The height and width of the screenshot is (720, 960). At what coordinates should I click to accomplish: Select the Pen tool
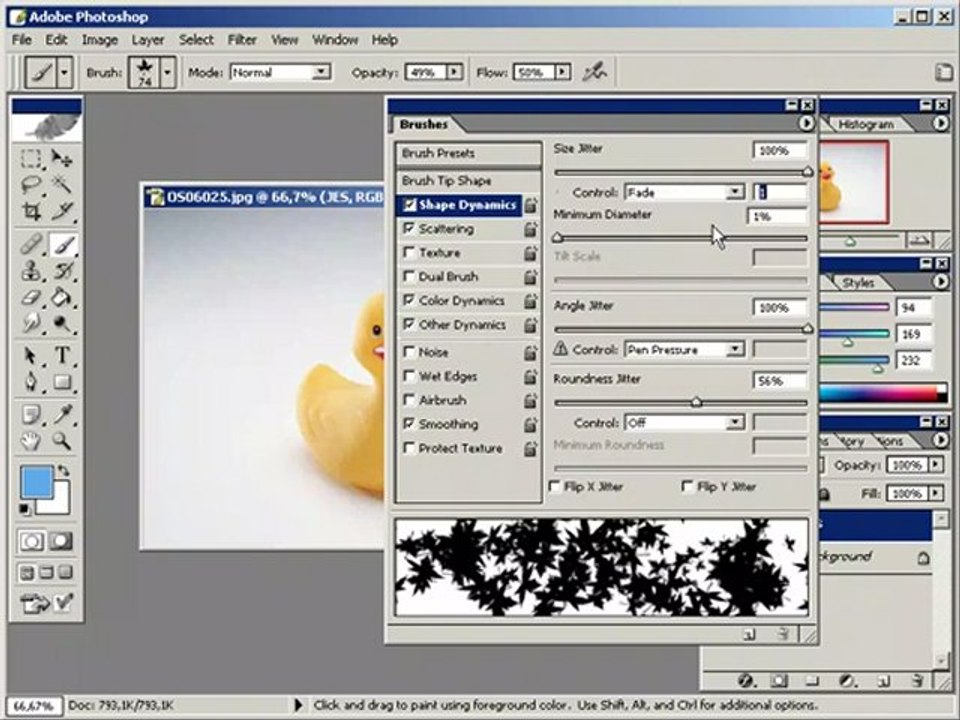31,382
